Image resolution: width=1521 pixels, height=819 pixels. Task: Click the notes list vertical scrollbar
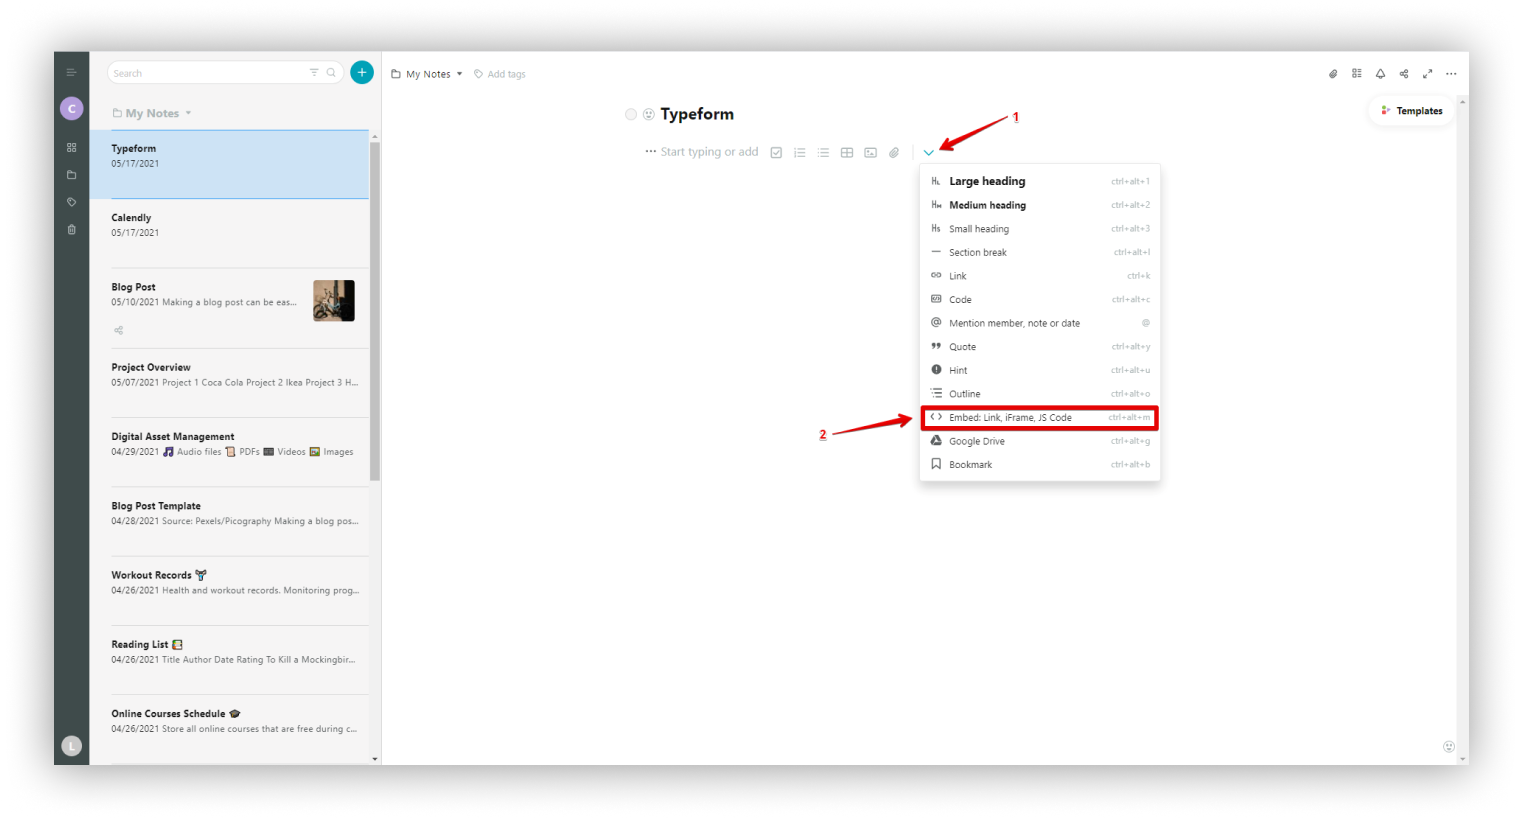(x=375, y=311)
